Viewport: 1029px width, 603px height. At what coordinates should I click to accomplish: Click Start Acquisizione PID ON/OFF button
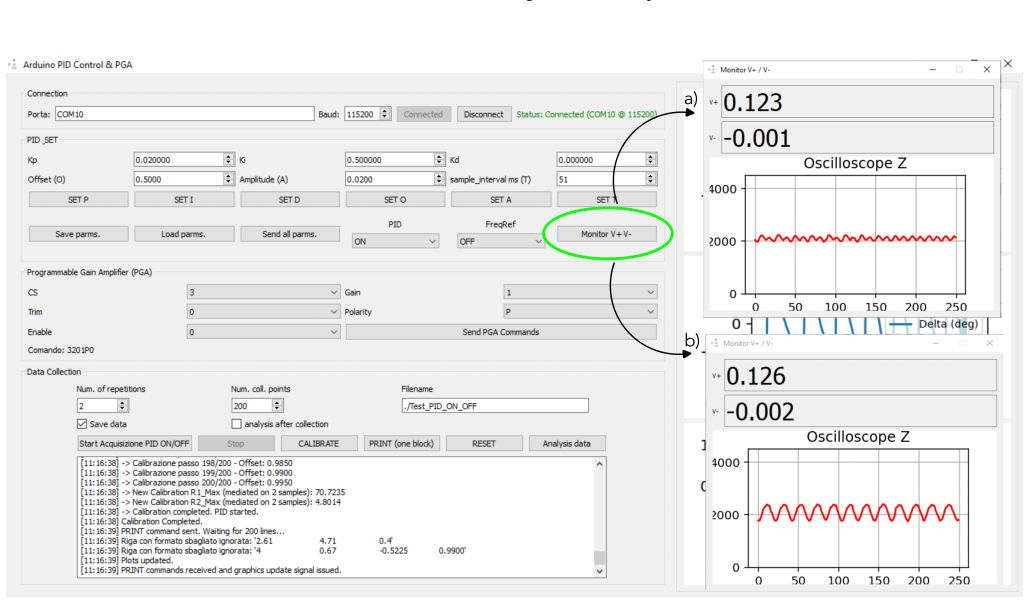pos(135,444)
